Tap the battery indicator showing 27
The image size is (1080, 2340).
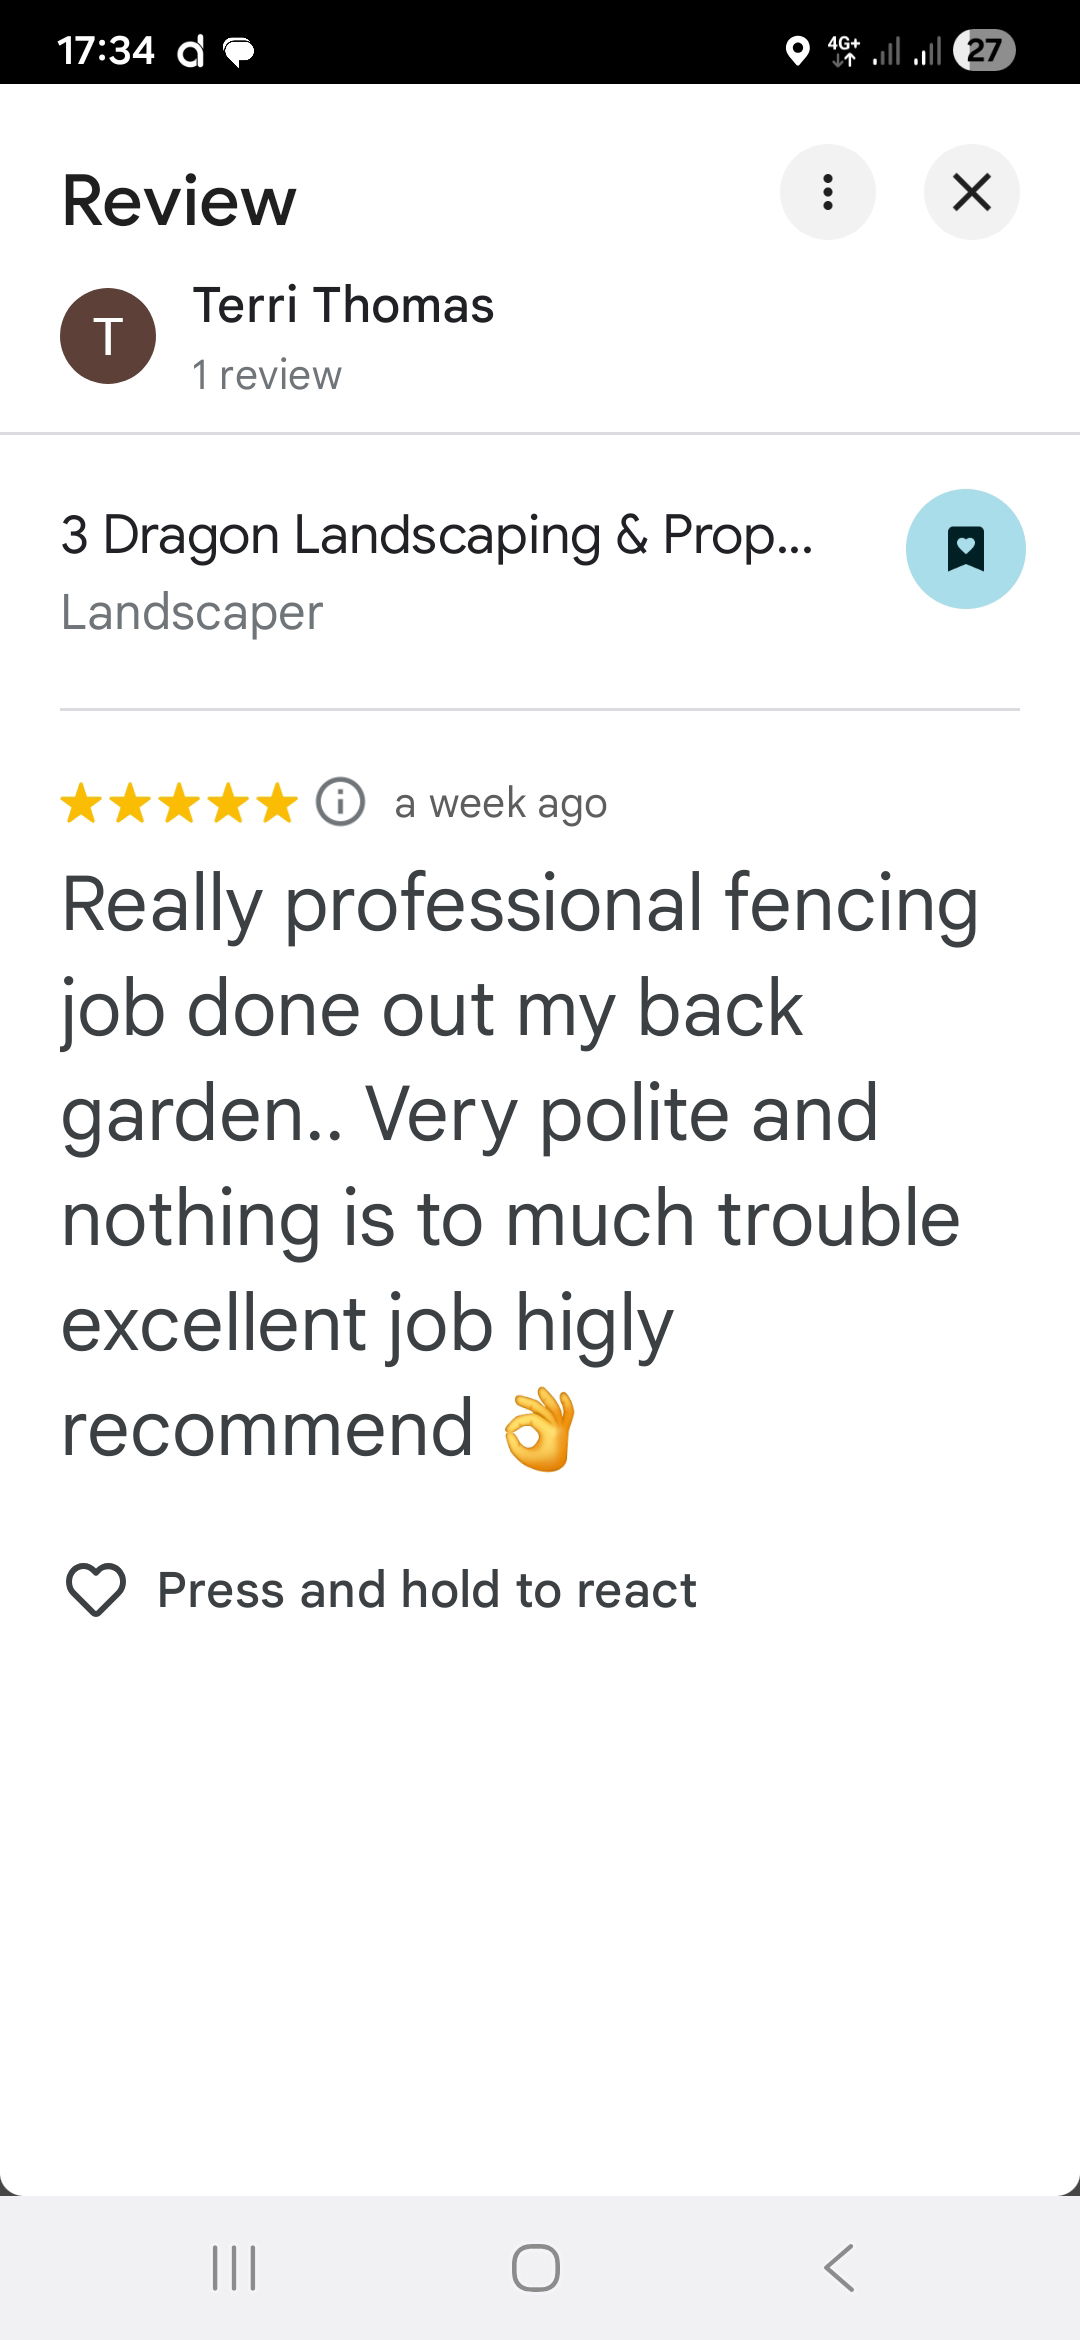pyautogui.click(x=984, y=50)
